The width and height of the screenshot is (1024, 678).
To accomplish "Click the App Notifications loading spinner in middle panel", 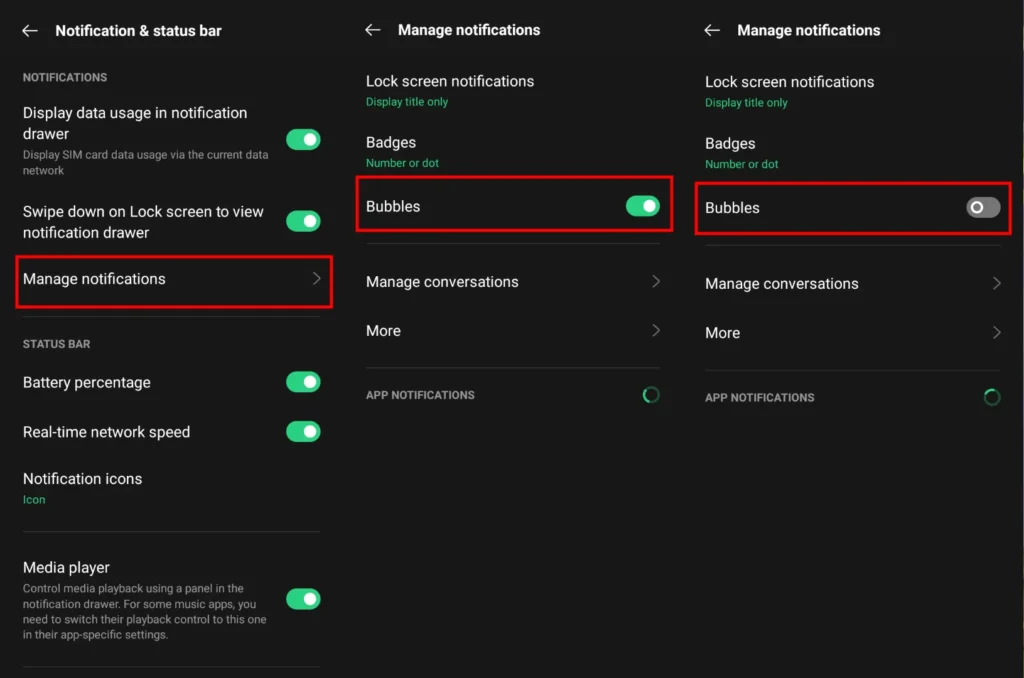I will [x=651, y=395].
